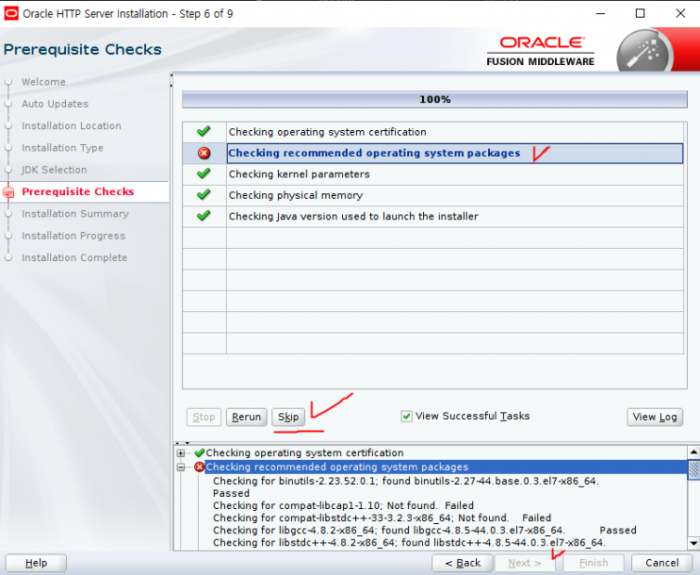Image resolution: width=700 pixels, height=575 pixels.
Task: Click log line for libgcc-4.8.2-x86_64
Action: [424, 530]
